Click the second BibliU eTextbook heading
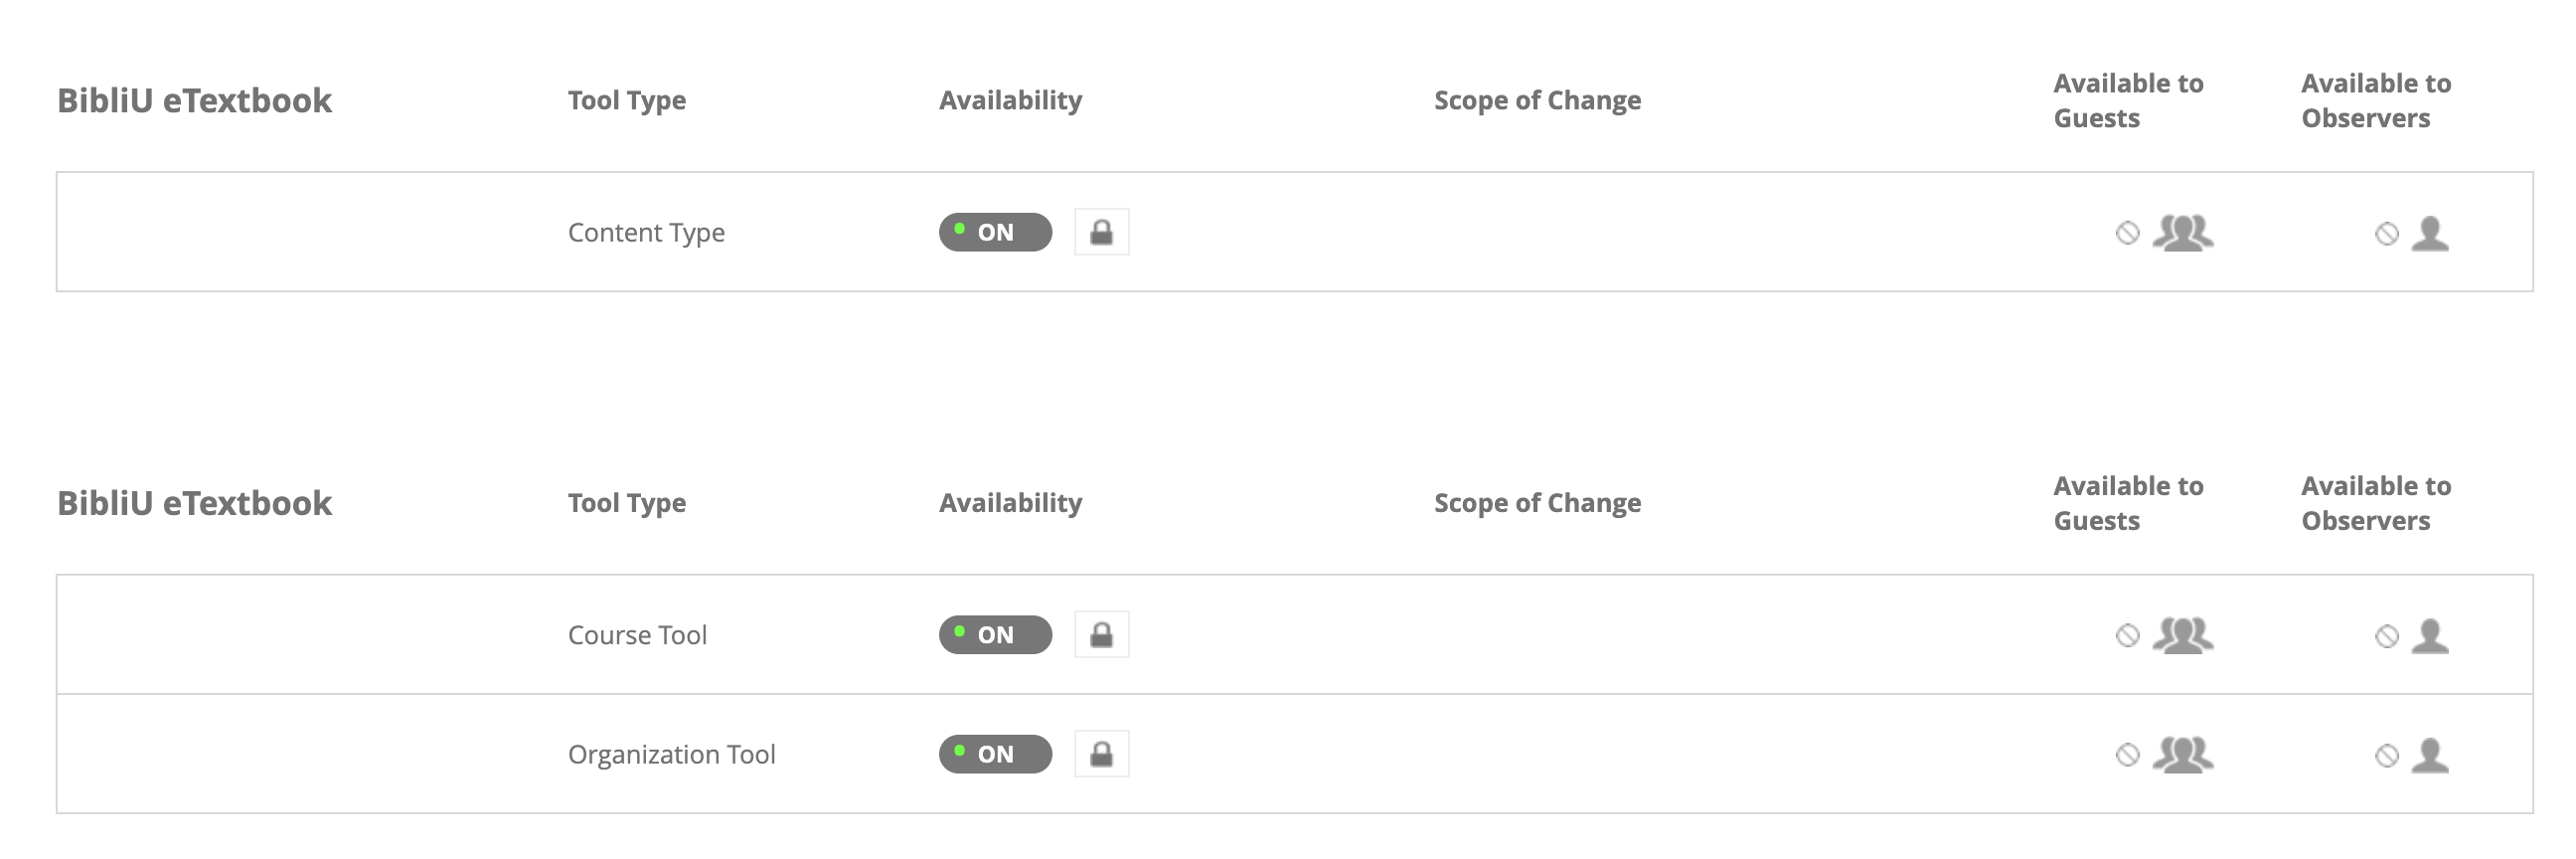Viewport: 2576px width, 859px height. point(194,503)
